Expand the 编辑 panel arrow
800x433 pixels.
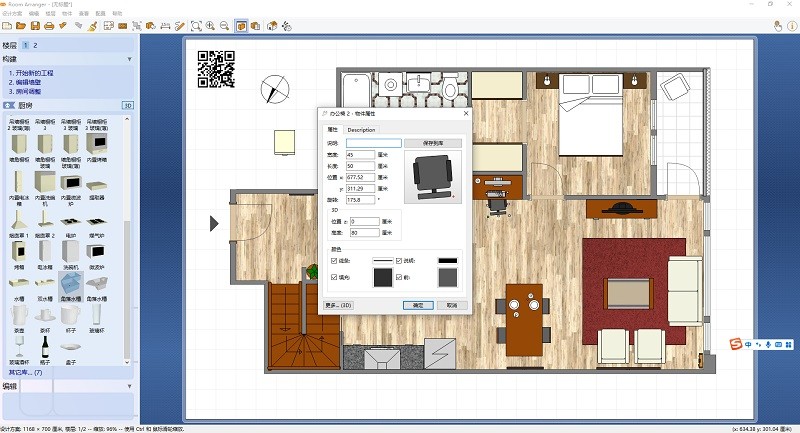tap(129, 385)
